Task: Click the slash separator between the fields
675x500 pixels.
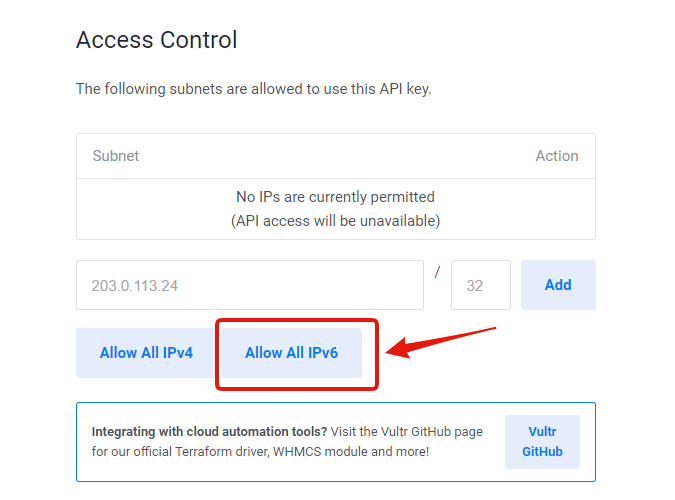Action: (438, 273)
